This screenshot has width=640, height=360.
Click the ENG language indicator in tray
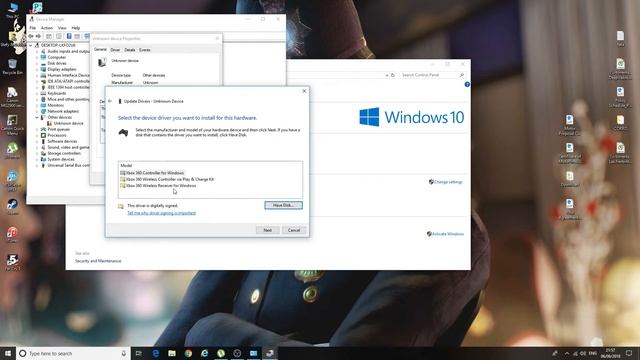pos(593,353)
